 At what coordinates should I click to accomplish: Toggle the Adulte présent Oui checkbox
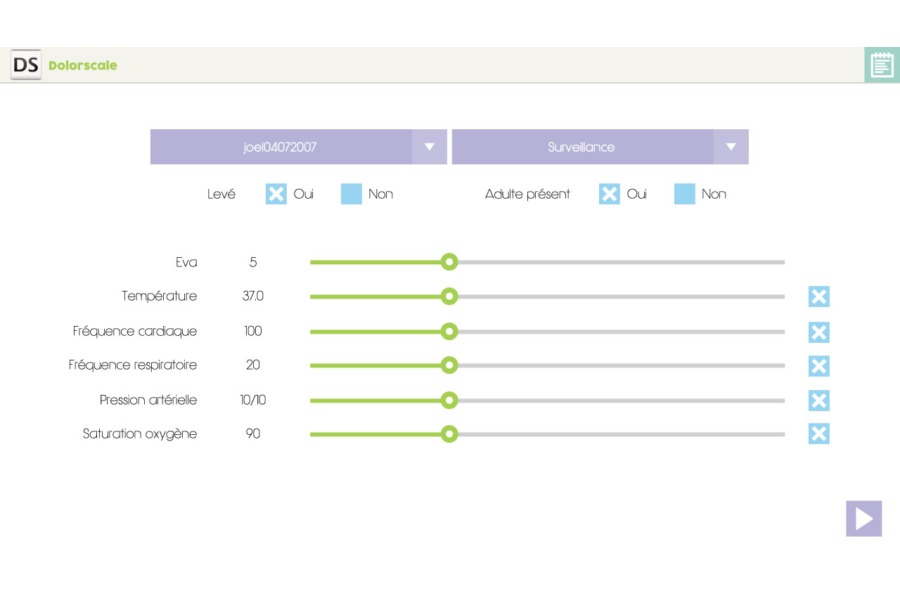(609, 194)
